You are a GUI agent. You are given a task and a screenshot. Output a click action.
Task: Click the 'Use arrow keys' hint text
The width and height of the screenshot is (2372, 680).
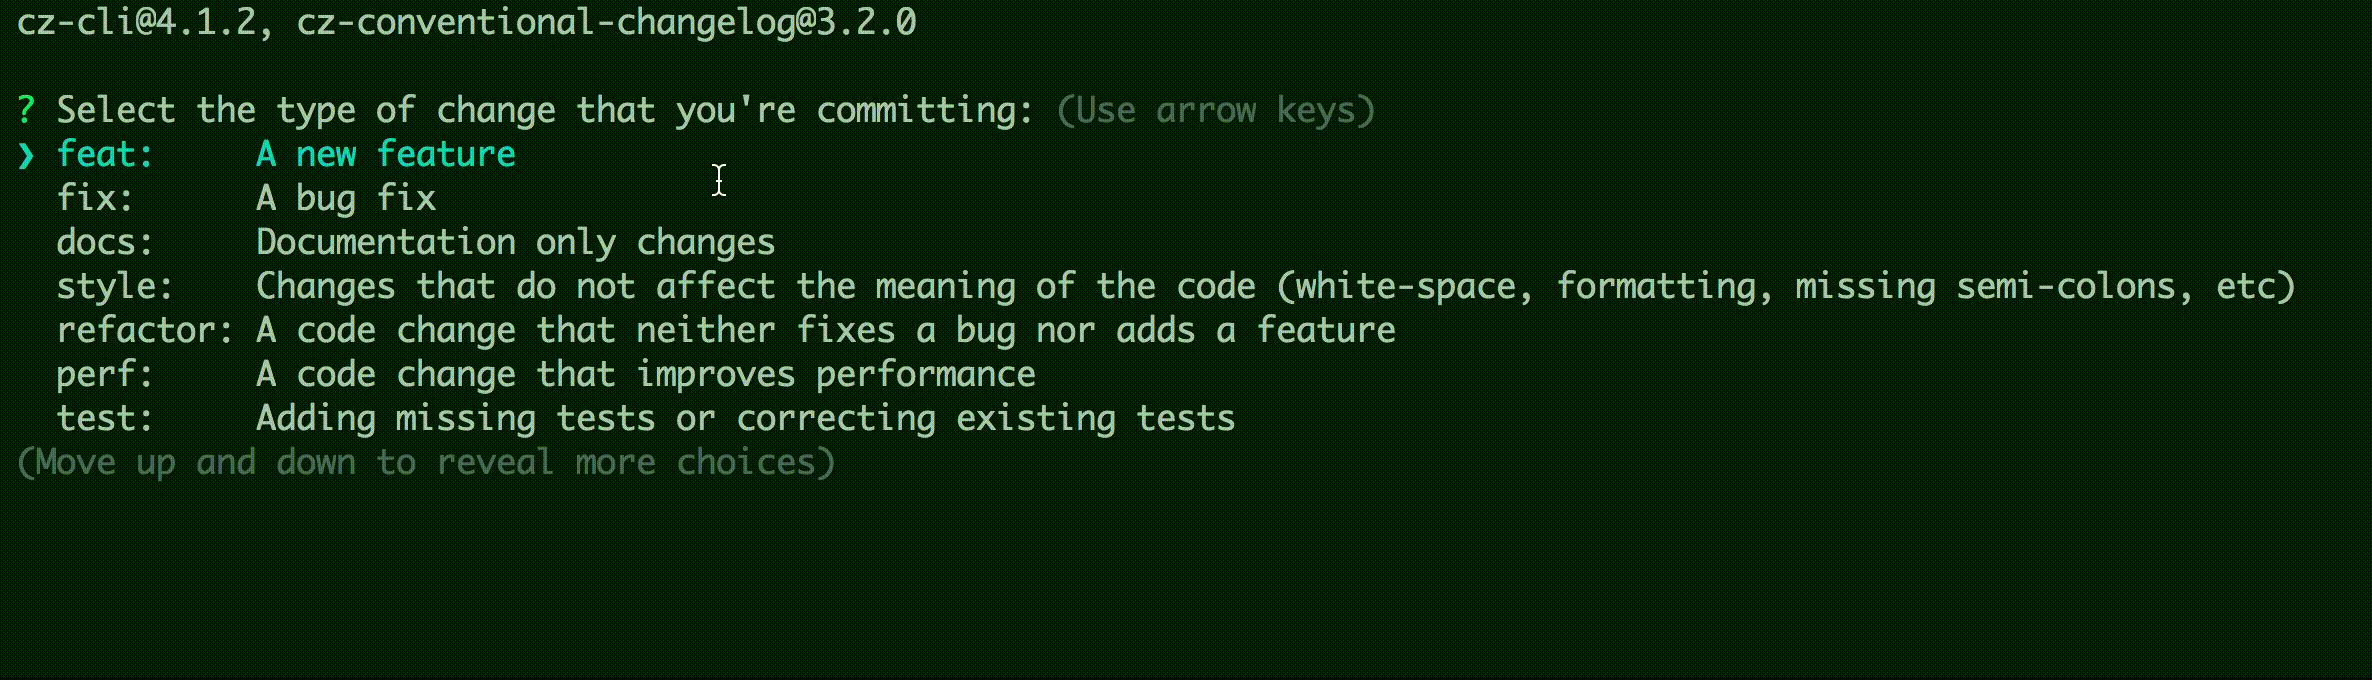[x=1216, y=110]
